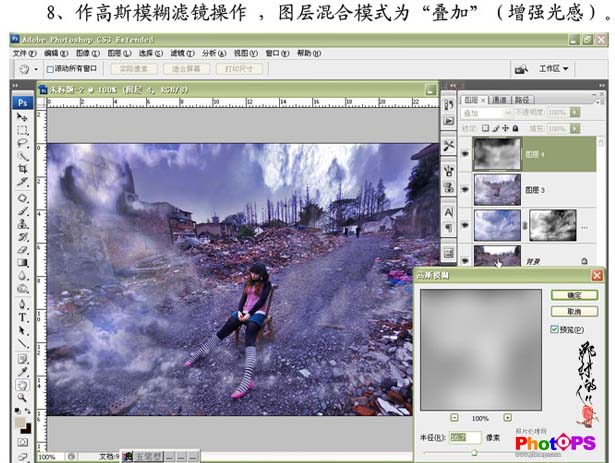
Task: Hide the 背景 layer eye
Action: tap(465, 260)
